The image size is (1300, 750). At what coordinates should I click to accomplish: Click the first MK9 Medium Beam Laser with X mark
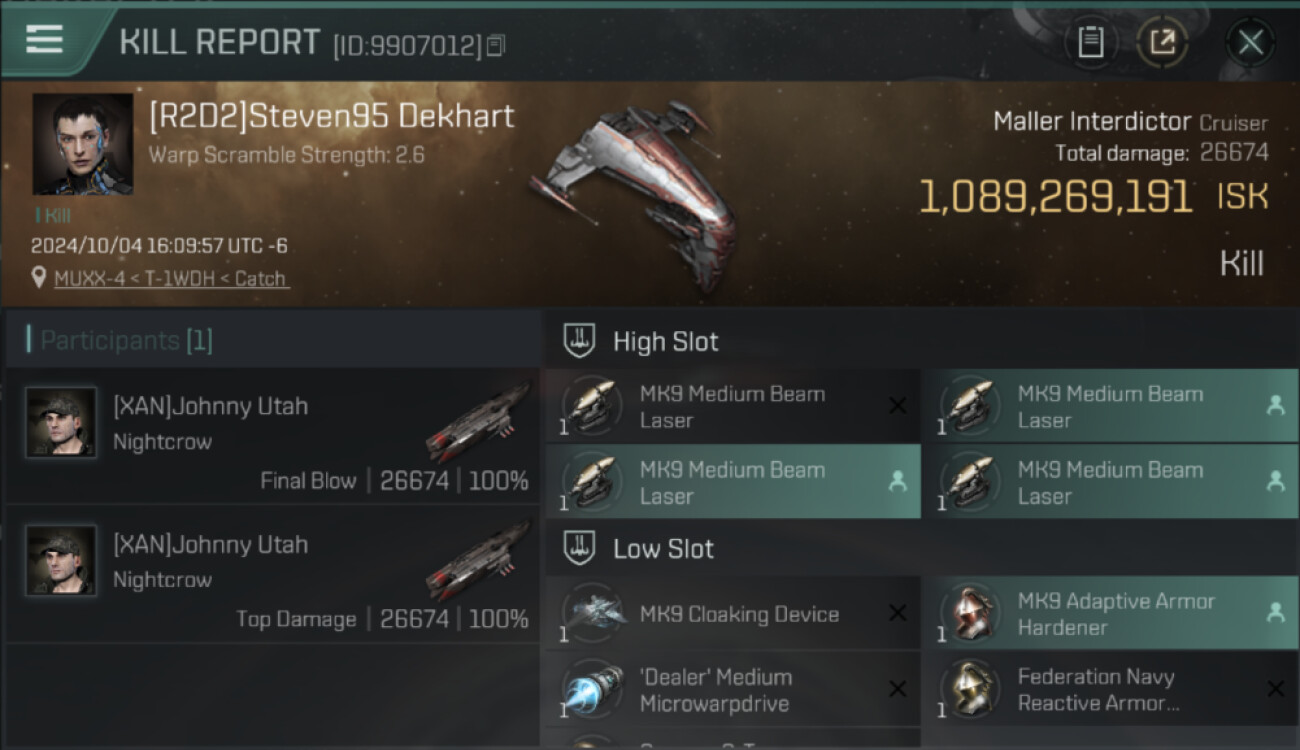pyautogui.click(x=732, y=406)
